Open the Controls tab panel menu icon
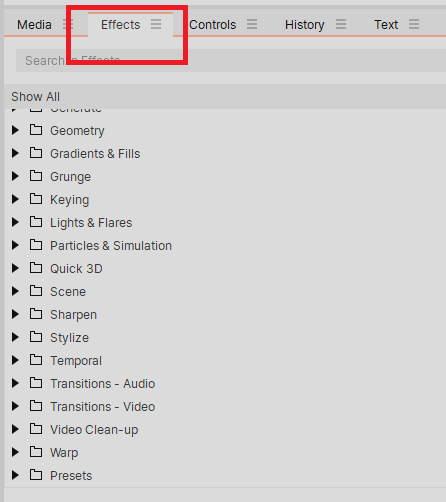 252,24
